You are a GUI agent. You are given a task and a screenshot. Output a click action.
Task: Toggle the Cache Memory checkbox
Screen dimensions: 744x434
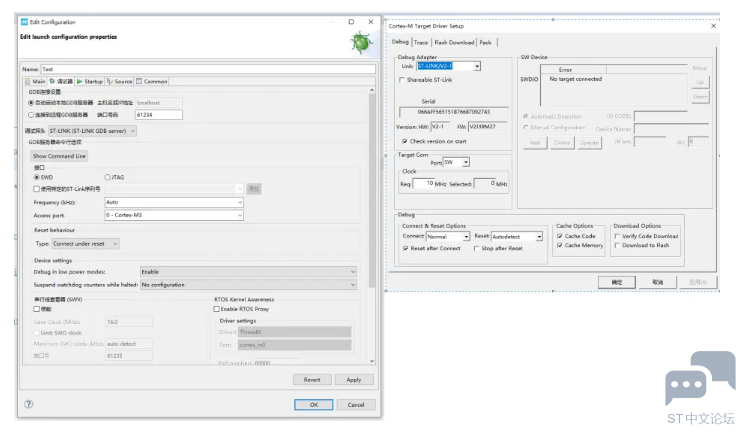tap(560, 245)
